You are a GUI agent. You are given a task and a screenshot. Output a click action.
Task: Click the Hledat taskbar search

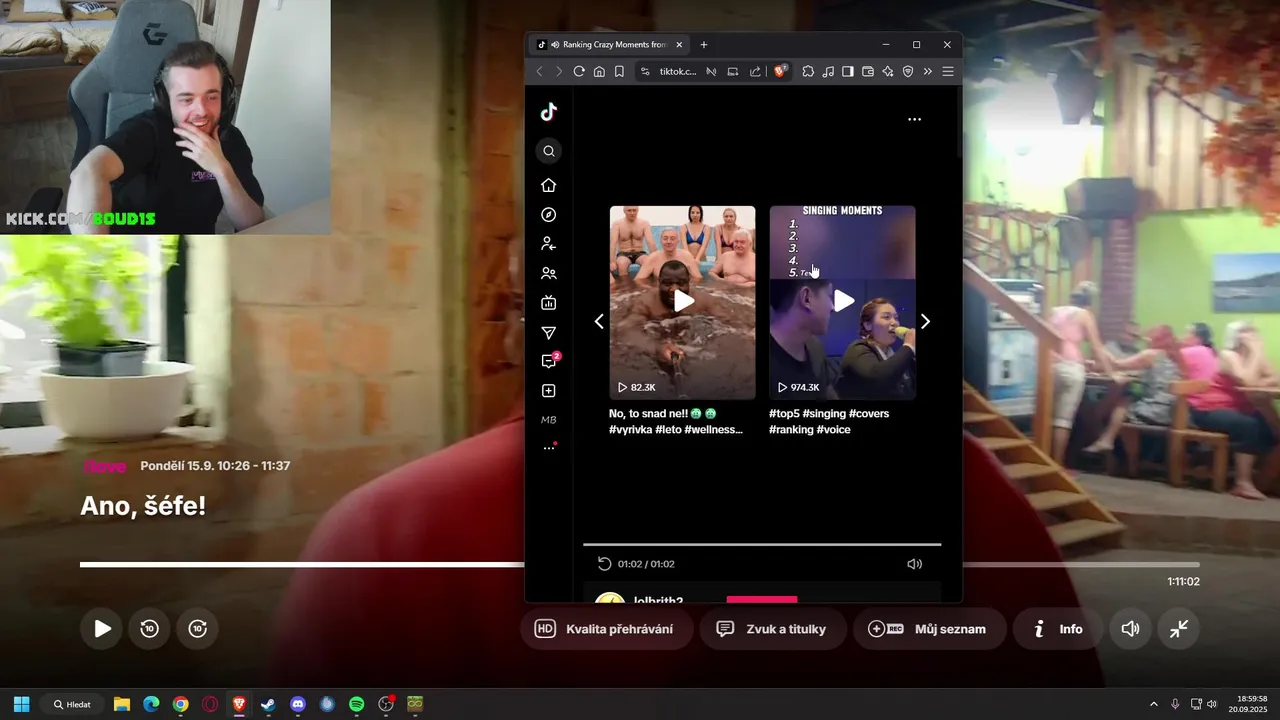coord(72,704)
